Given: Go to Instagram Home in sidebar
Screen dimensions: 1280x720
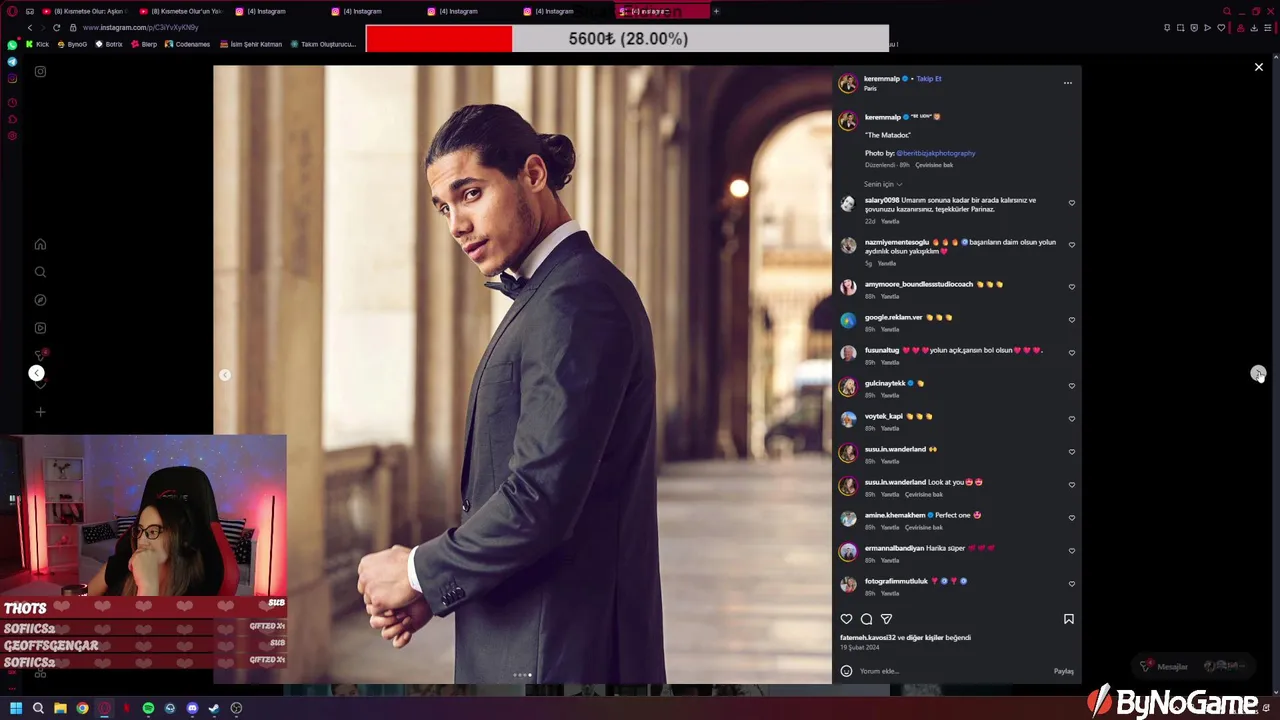Looking at the screenshot, I should point(40,244).
